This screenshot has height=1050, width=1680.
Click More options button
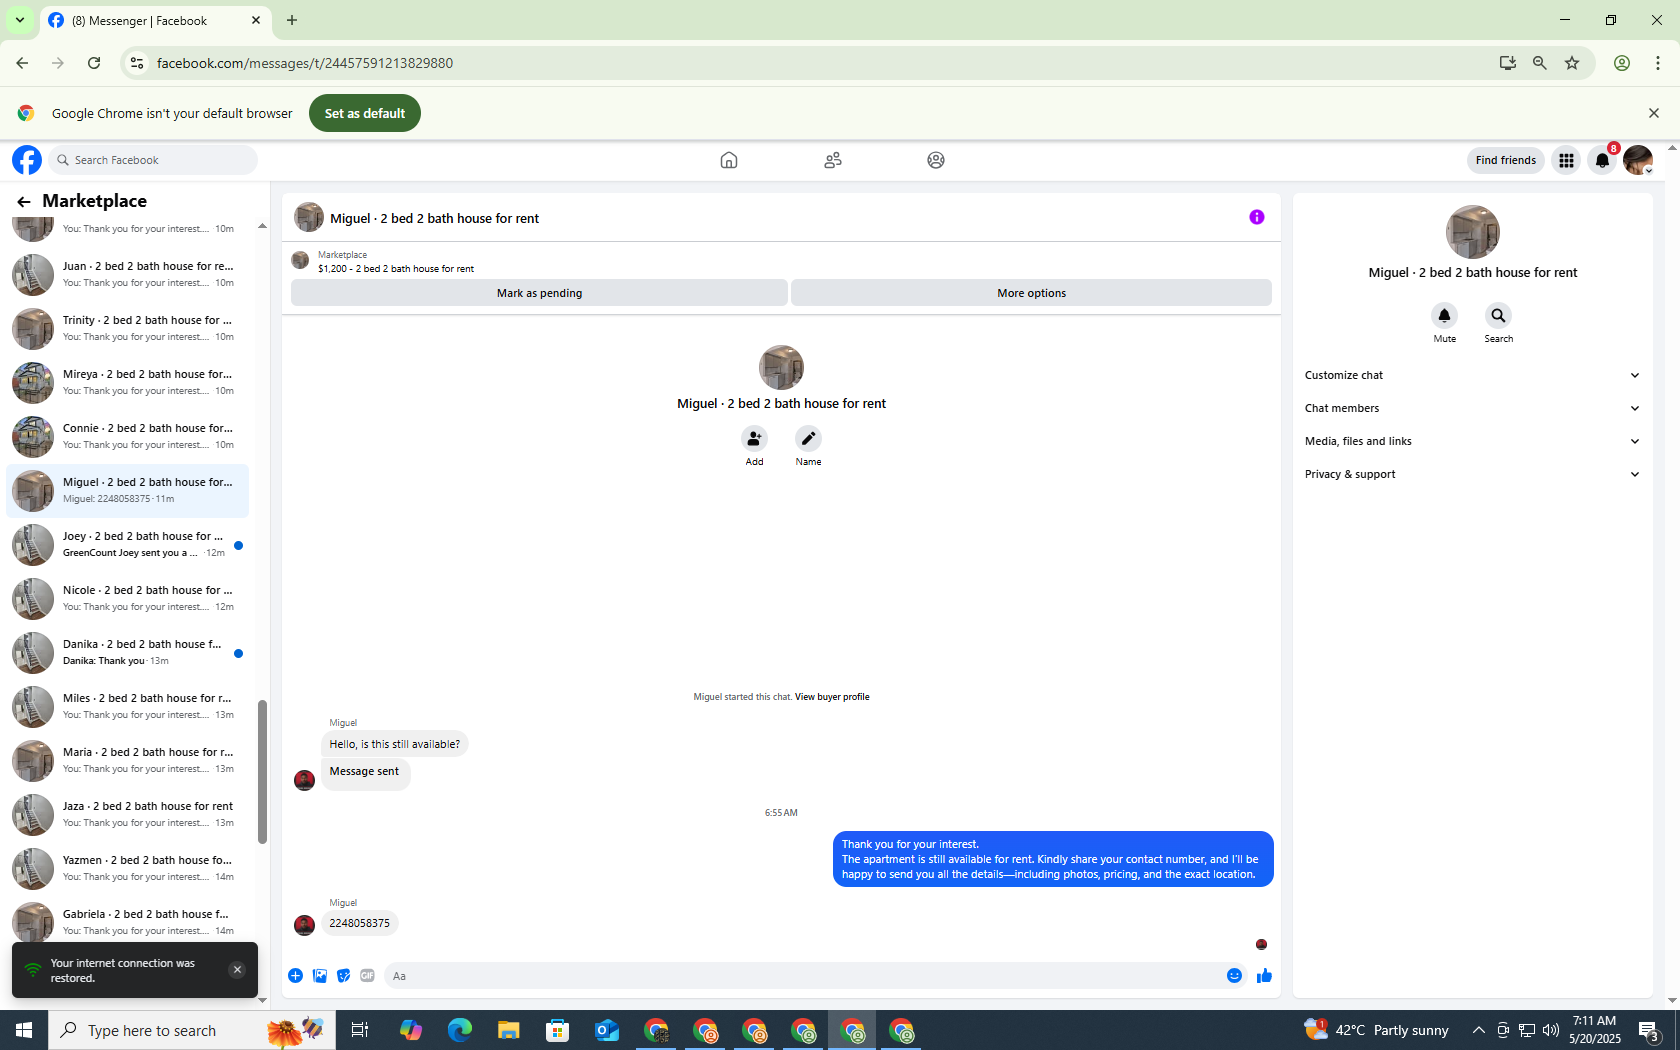1031,293
